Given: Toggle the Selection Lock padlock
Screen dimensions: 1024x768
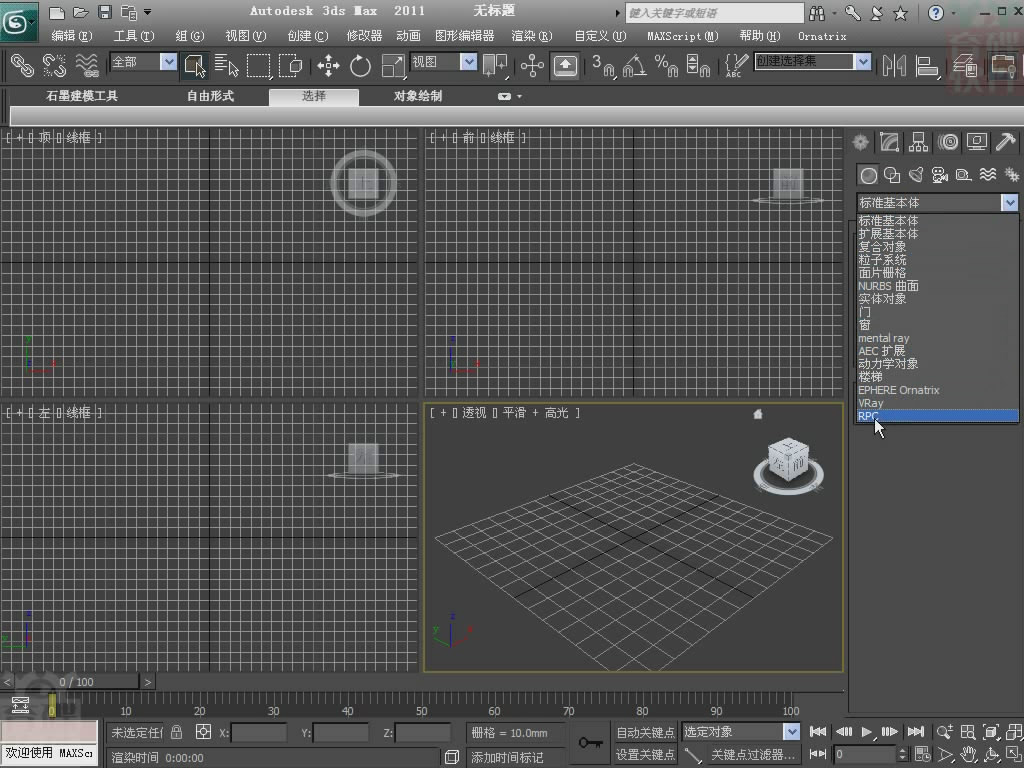Looking at the screenshot, I should pyautogui.click(x=176, y=732).
